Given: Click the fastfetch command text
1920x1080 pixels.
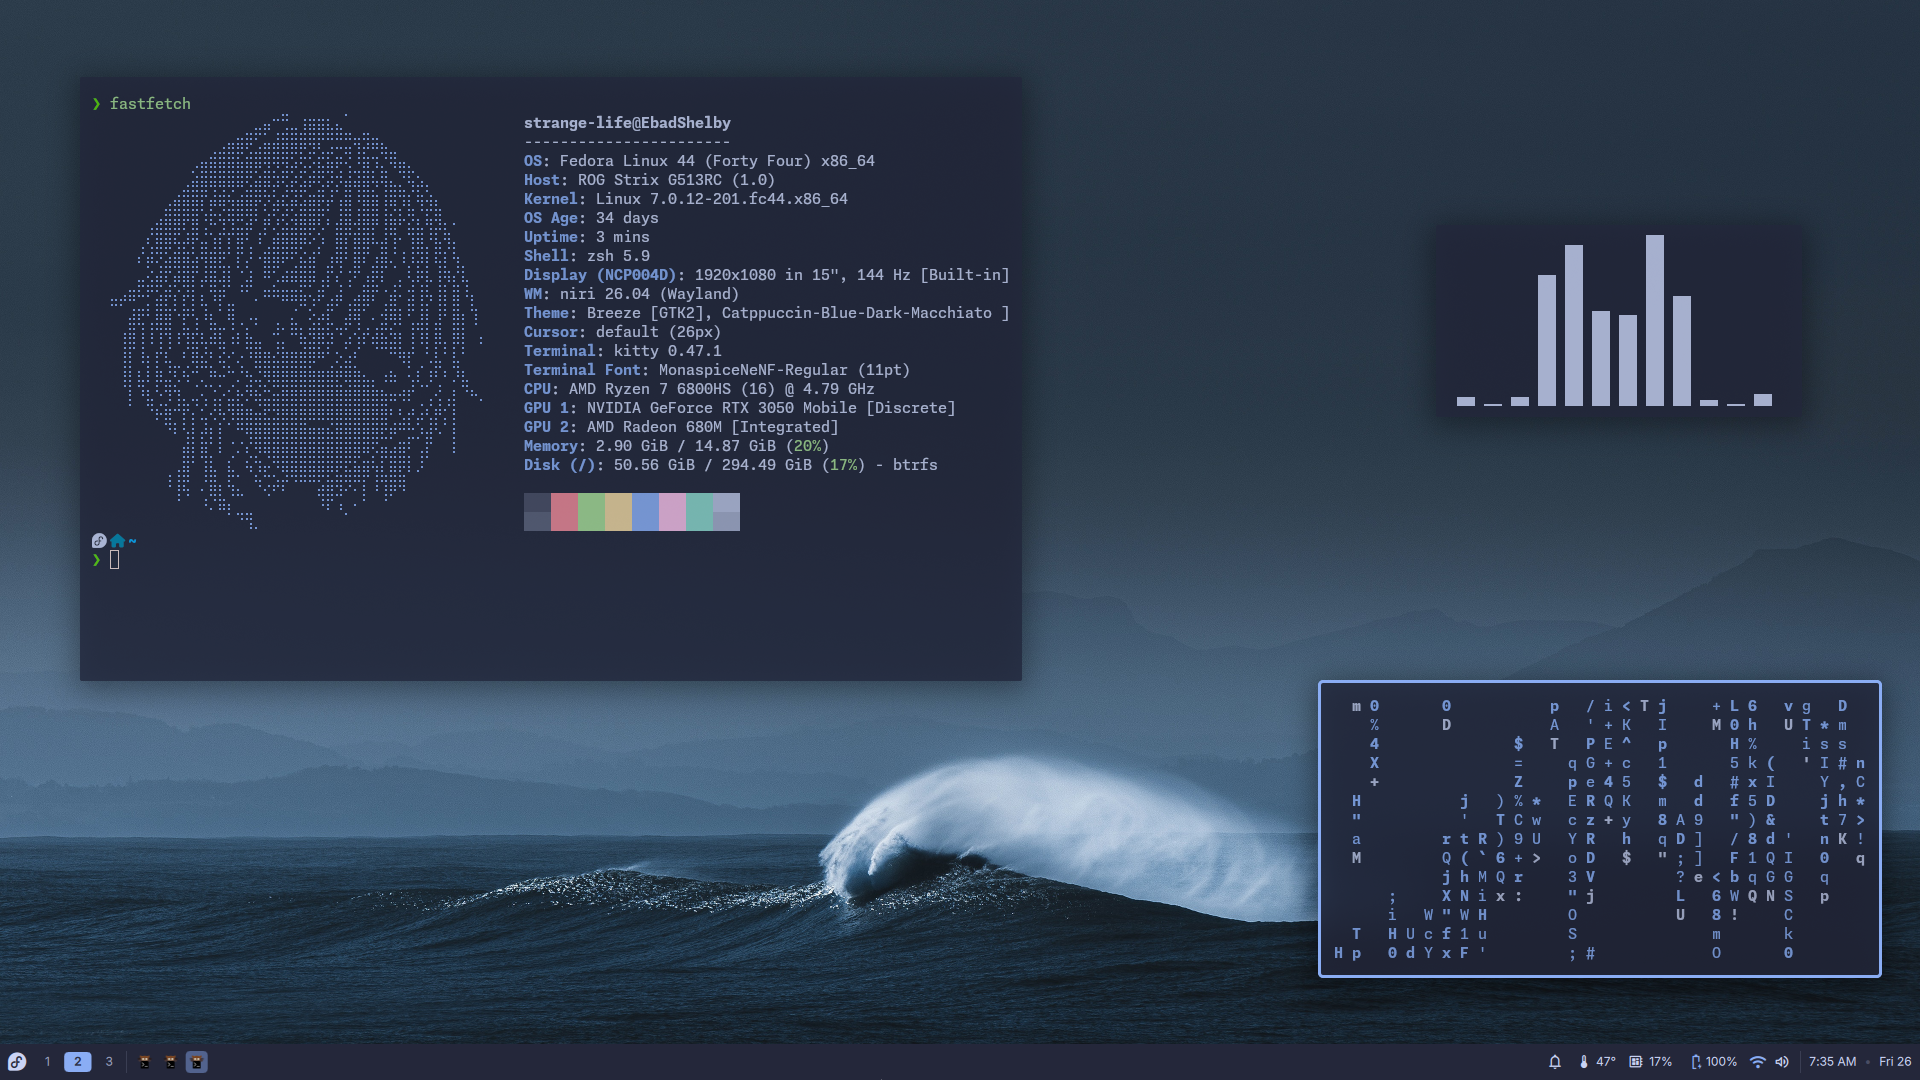Looking at the screenshot, I should click(x=150, y=104).
